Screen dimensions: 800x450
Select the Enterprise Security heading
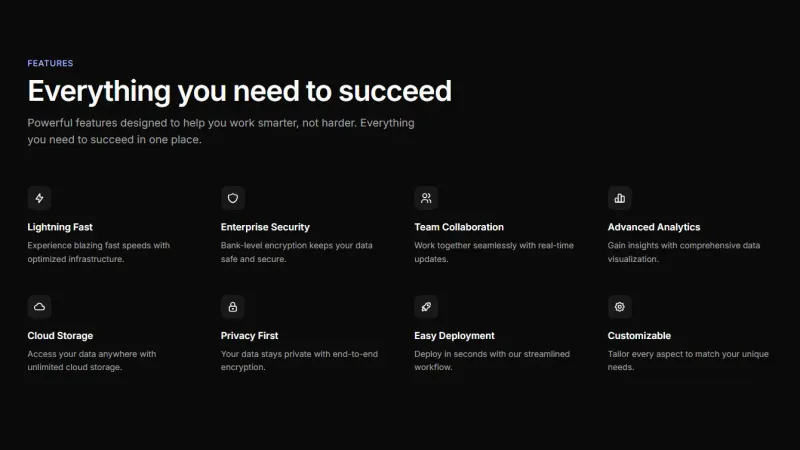pyautogui.click(x=265, y=227)
